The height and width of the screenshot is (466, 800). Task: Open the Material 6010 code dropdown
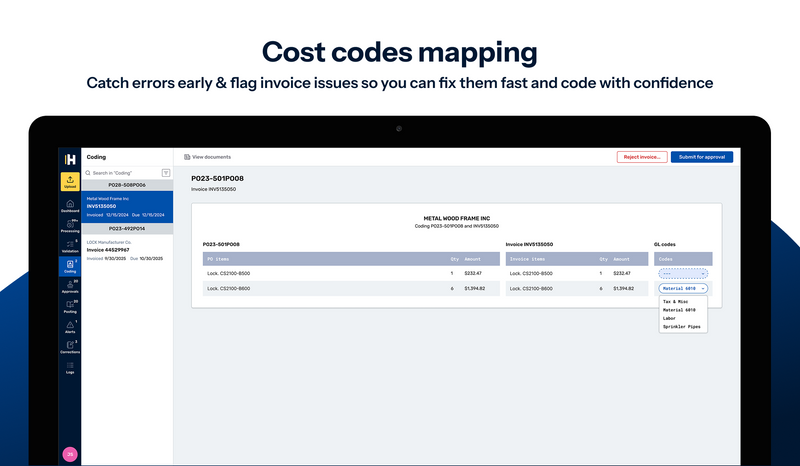pos(683,288)
